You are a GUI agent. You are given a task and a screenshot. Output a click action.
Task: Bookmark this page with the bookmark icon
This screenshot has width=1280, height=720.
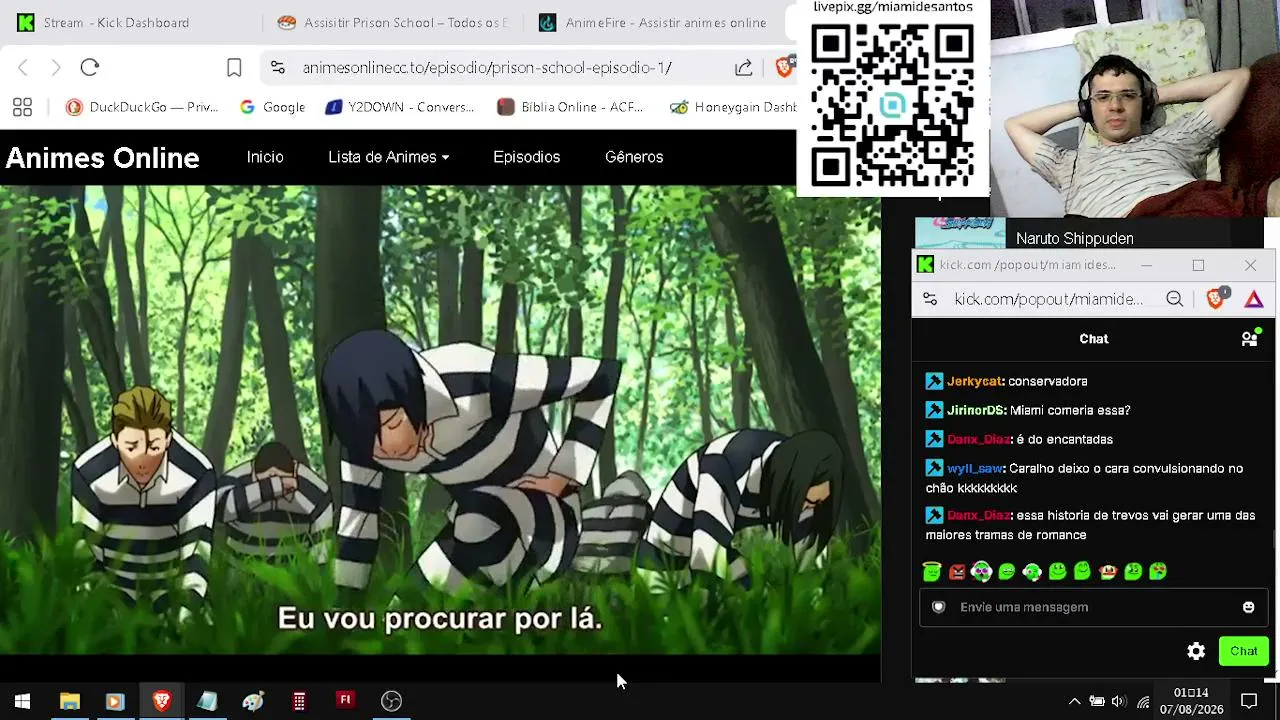click(234, 67)
